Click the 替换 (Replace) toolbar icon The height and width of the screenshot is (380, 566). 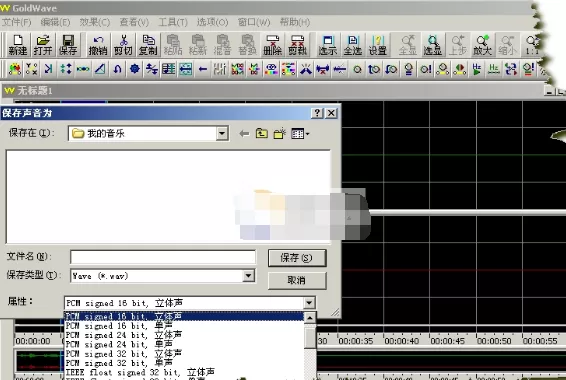(247, 45)
